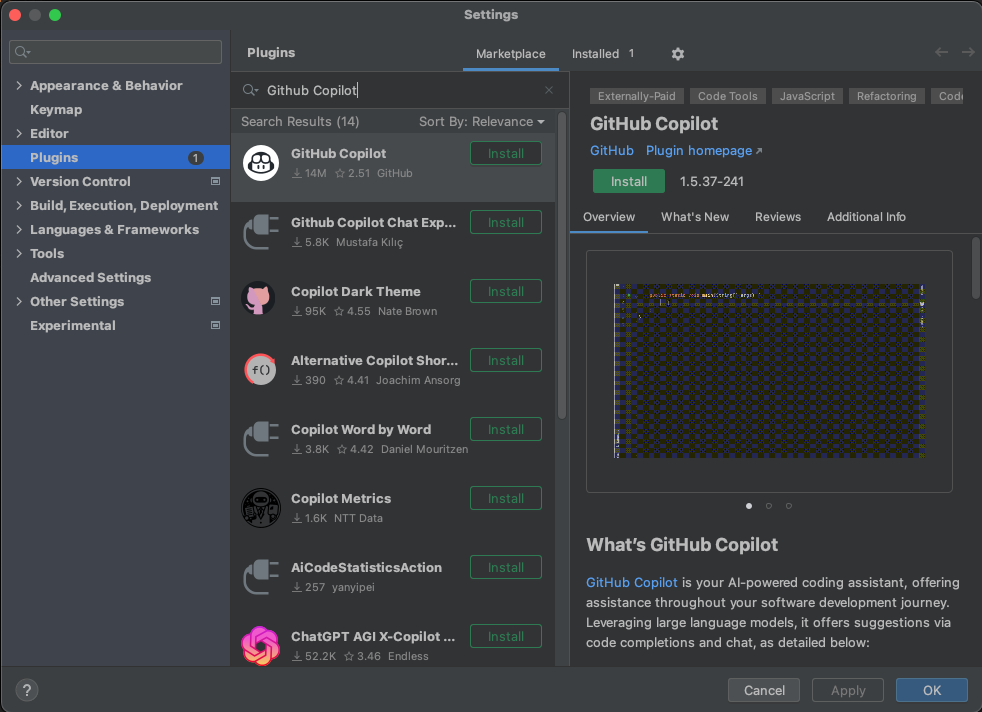982x712 pixels.
Task: Switch to the Marketplace tab
Action: tap(510, 54)
